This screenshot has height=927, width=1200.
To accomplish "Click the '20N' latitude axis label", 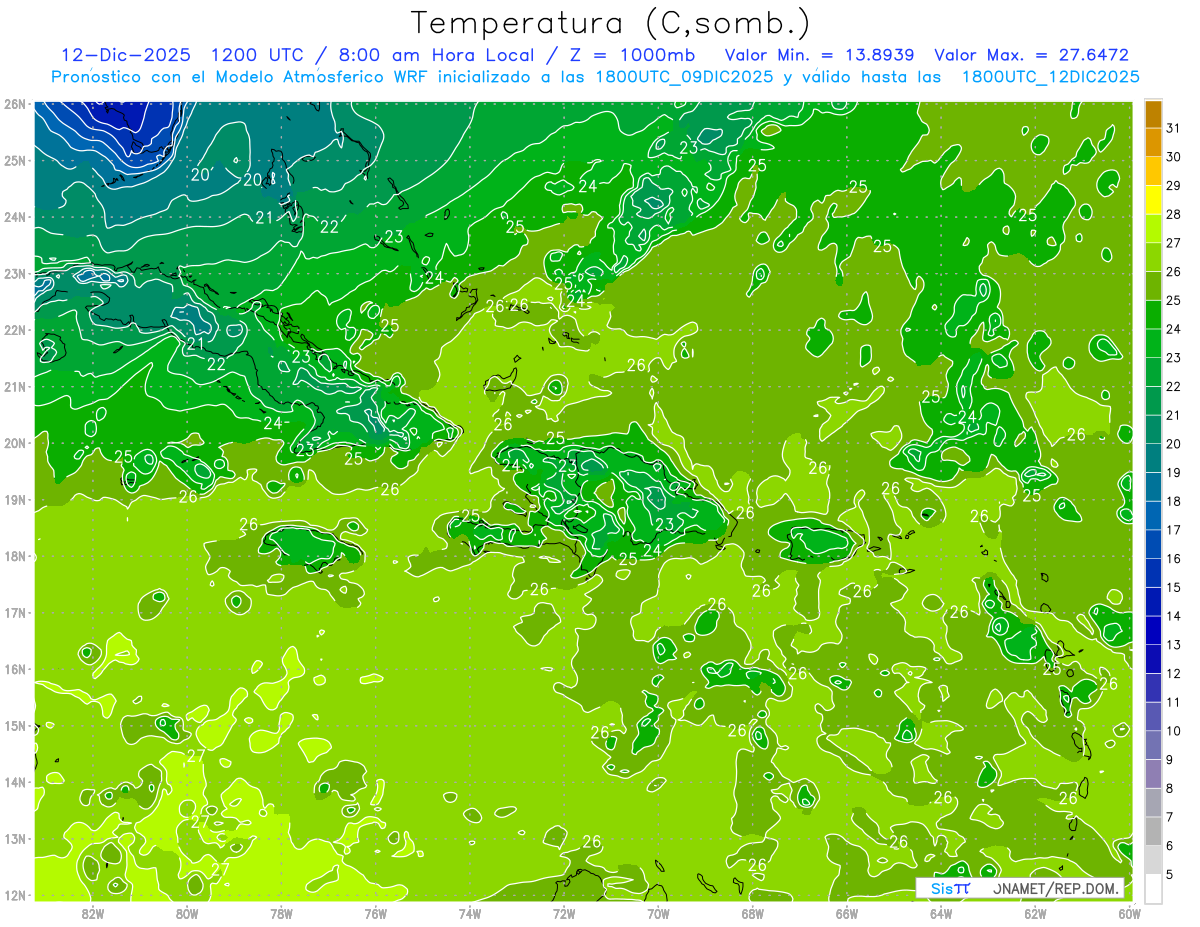I will coord(15,443).
